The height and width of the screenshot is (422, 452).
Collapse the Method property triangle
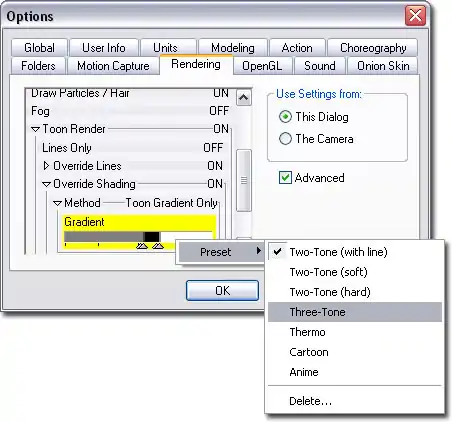[x=57, y=203]
